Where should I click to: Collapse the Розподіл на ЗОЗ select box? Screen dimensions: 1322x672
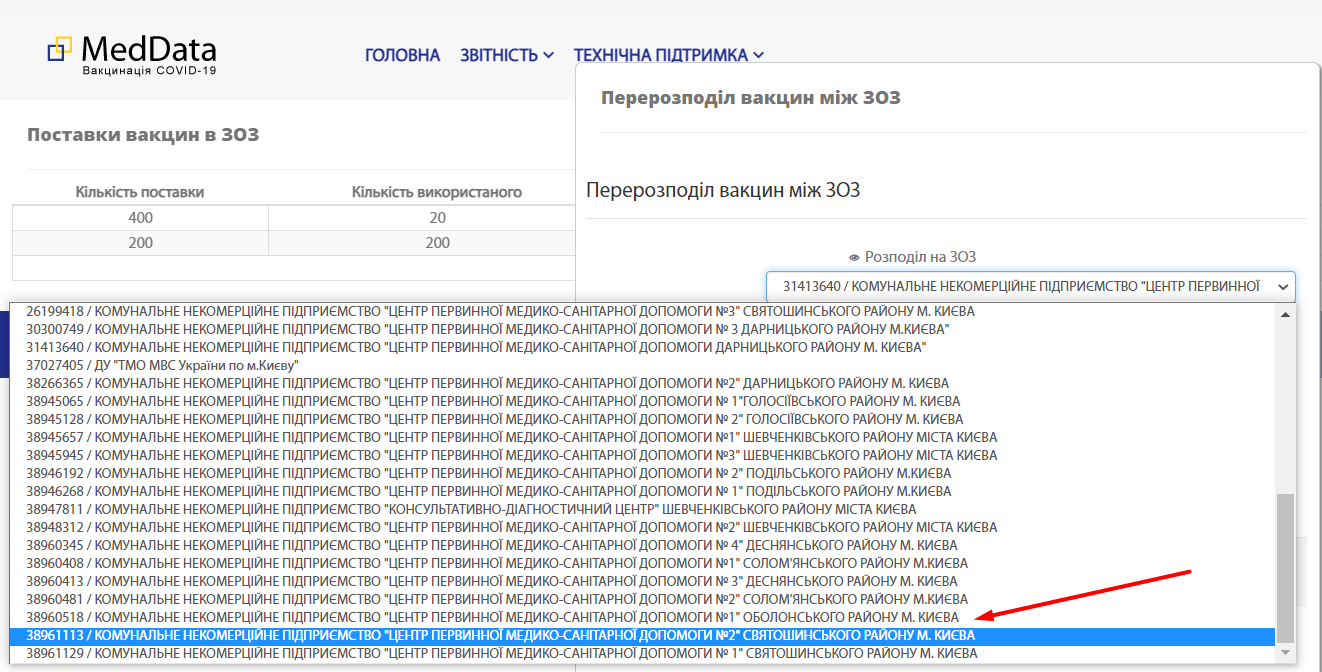pos(1030,287)
